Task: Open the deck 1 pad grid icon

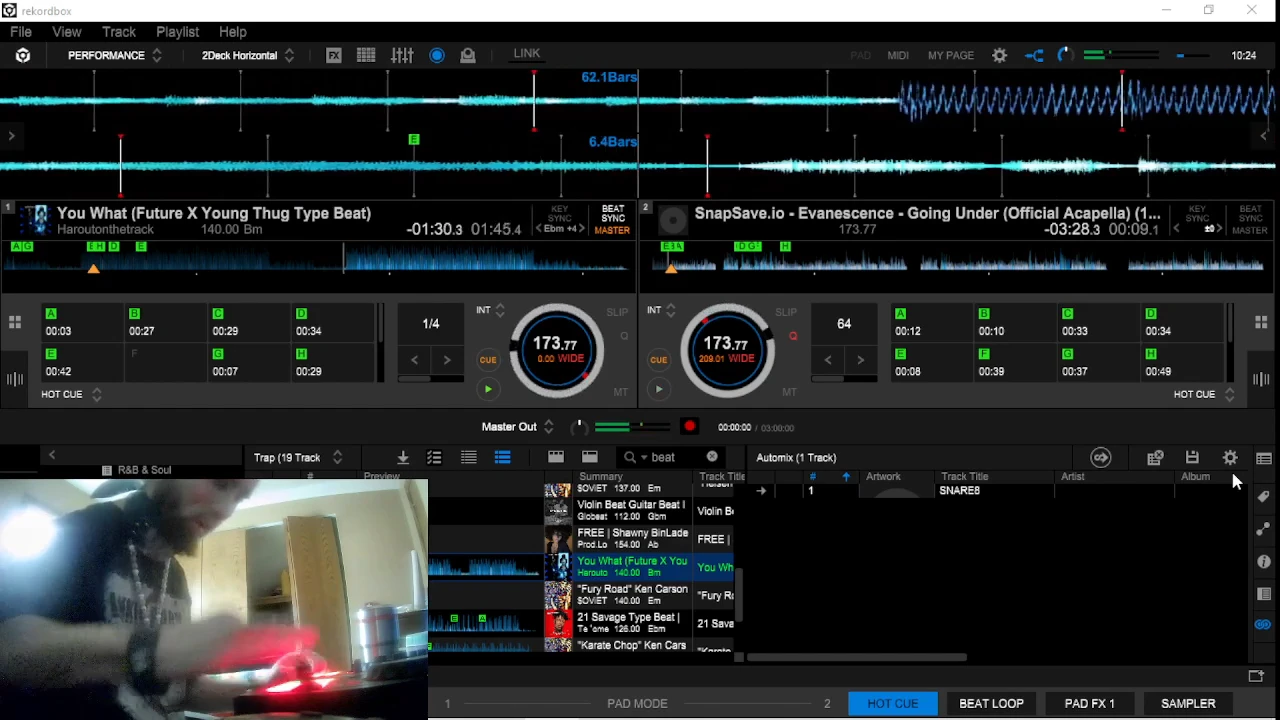Action: [15, 322]
